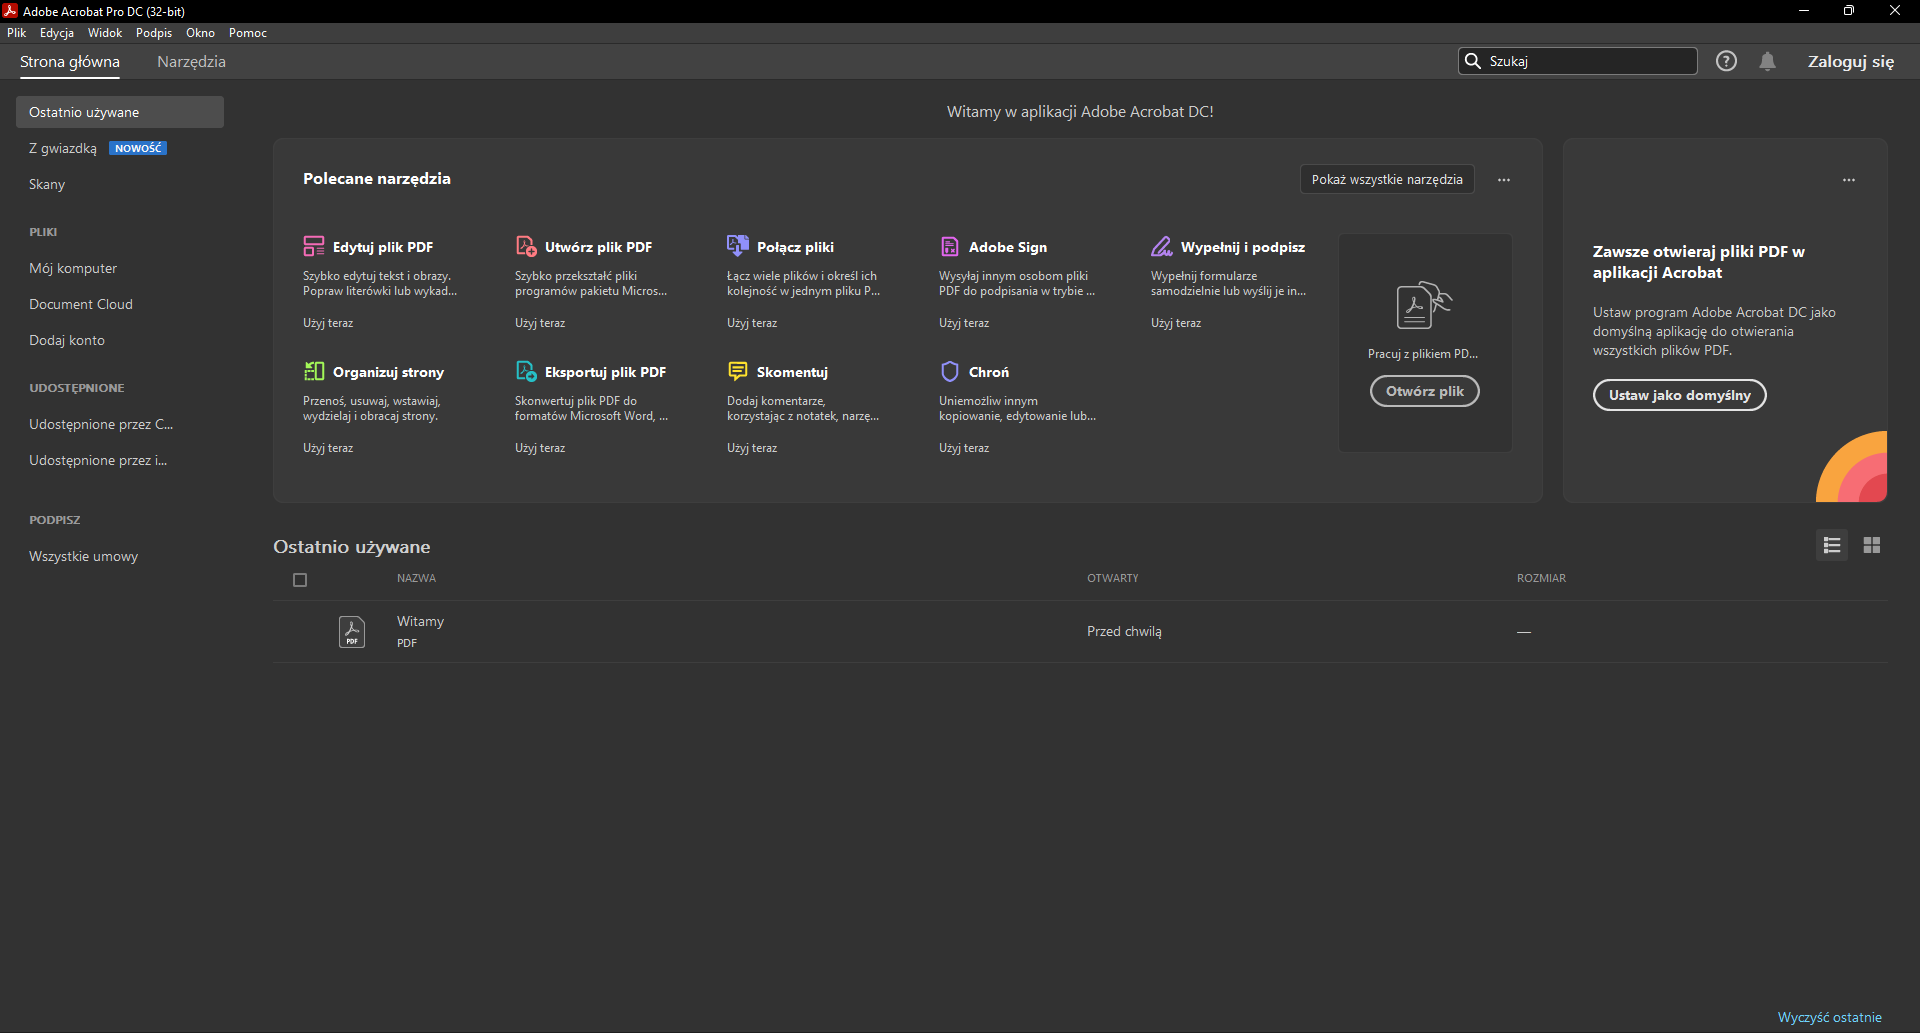Click Użyj teraz under Adobe Sign
This screenshot has width=1920, height=1033.
[x=964, y=323]
